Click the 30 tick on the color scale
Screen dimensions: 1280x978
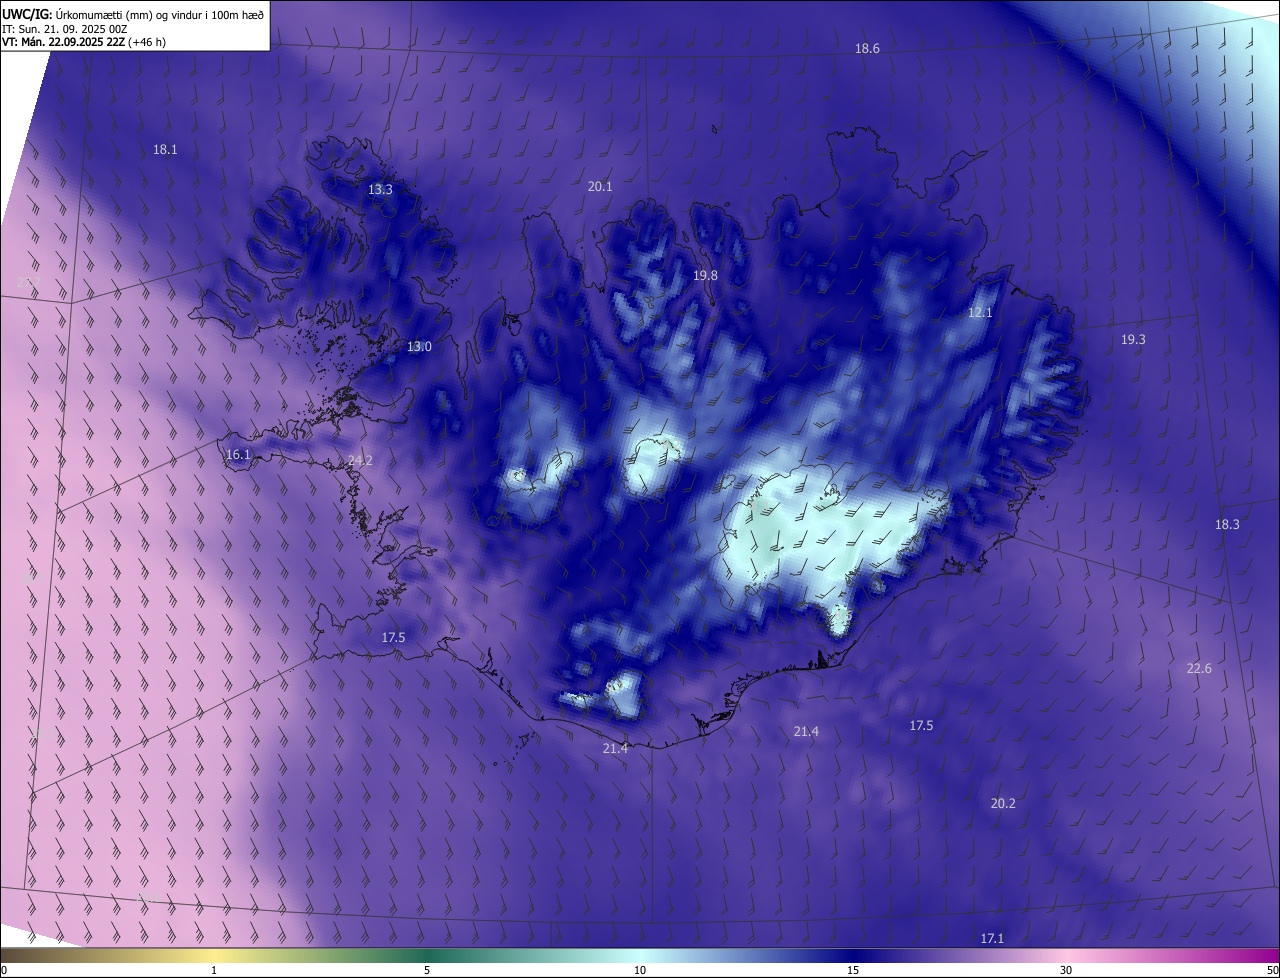point(1066,970)
